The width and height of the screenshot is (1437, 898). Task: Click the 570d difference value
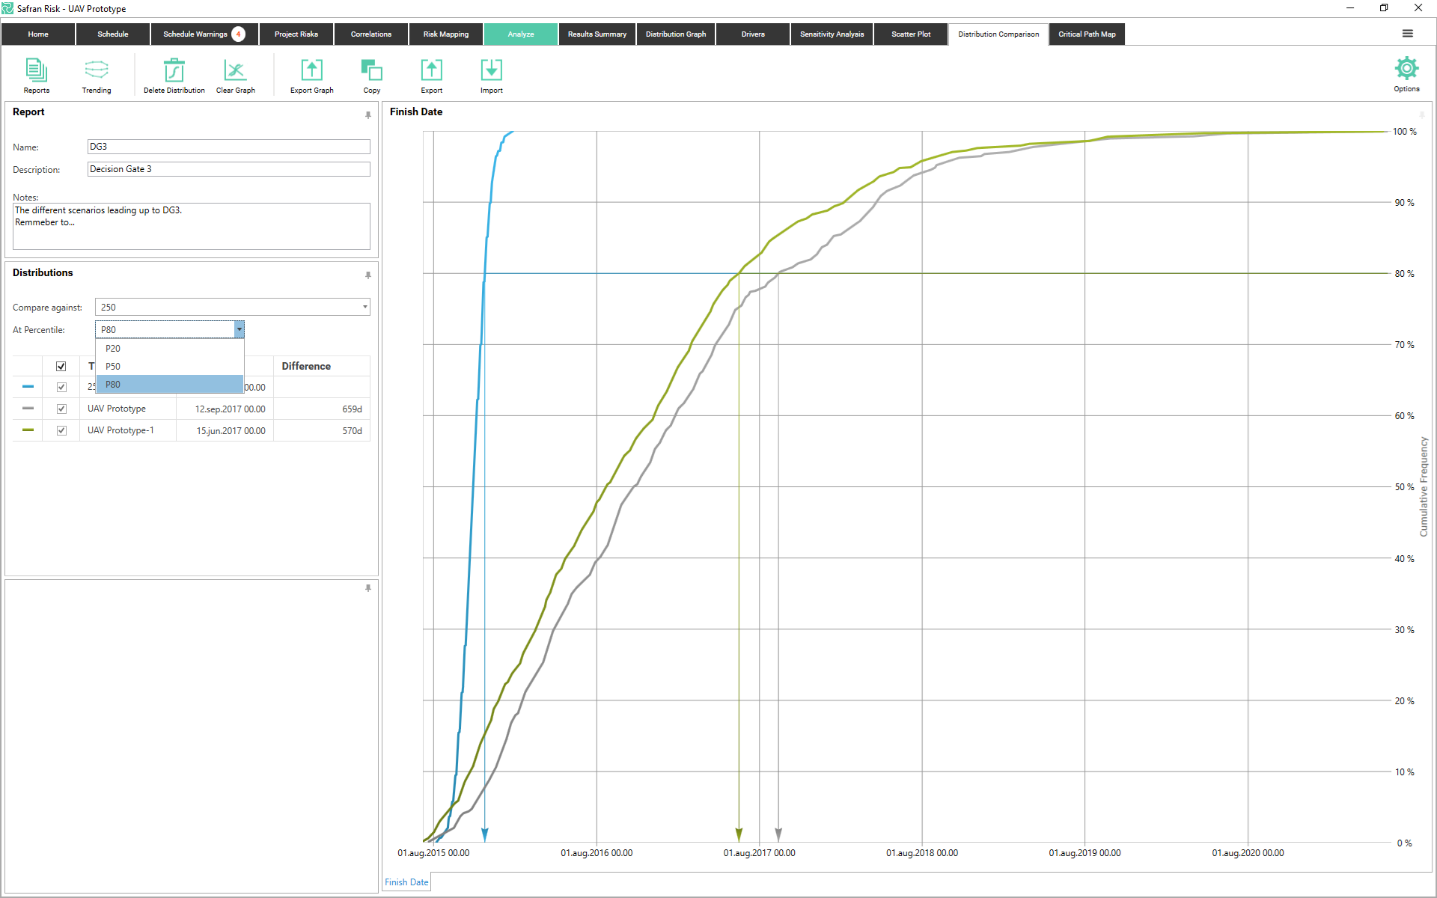click(x=352, y=431)
